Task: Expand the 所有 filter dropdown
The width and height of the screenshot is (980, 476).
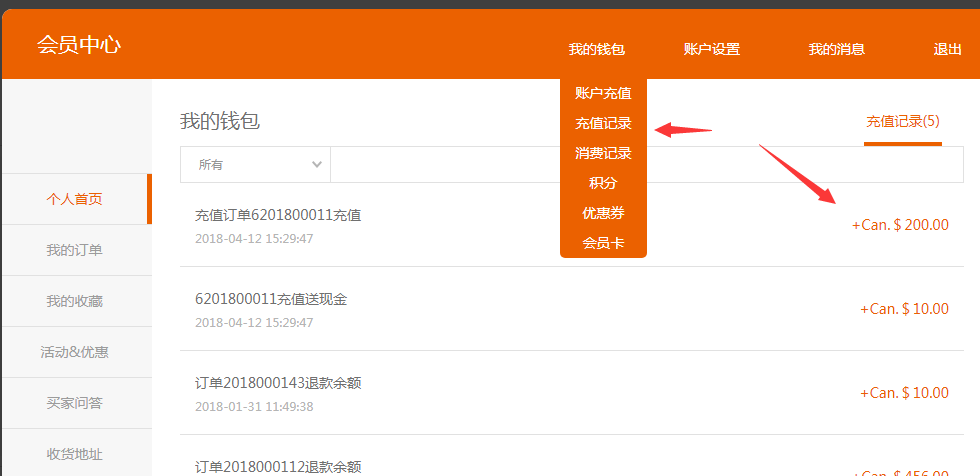Action: click(x=254, y=165)
